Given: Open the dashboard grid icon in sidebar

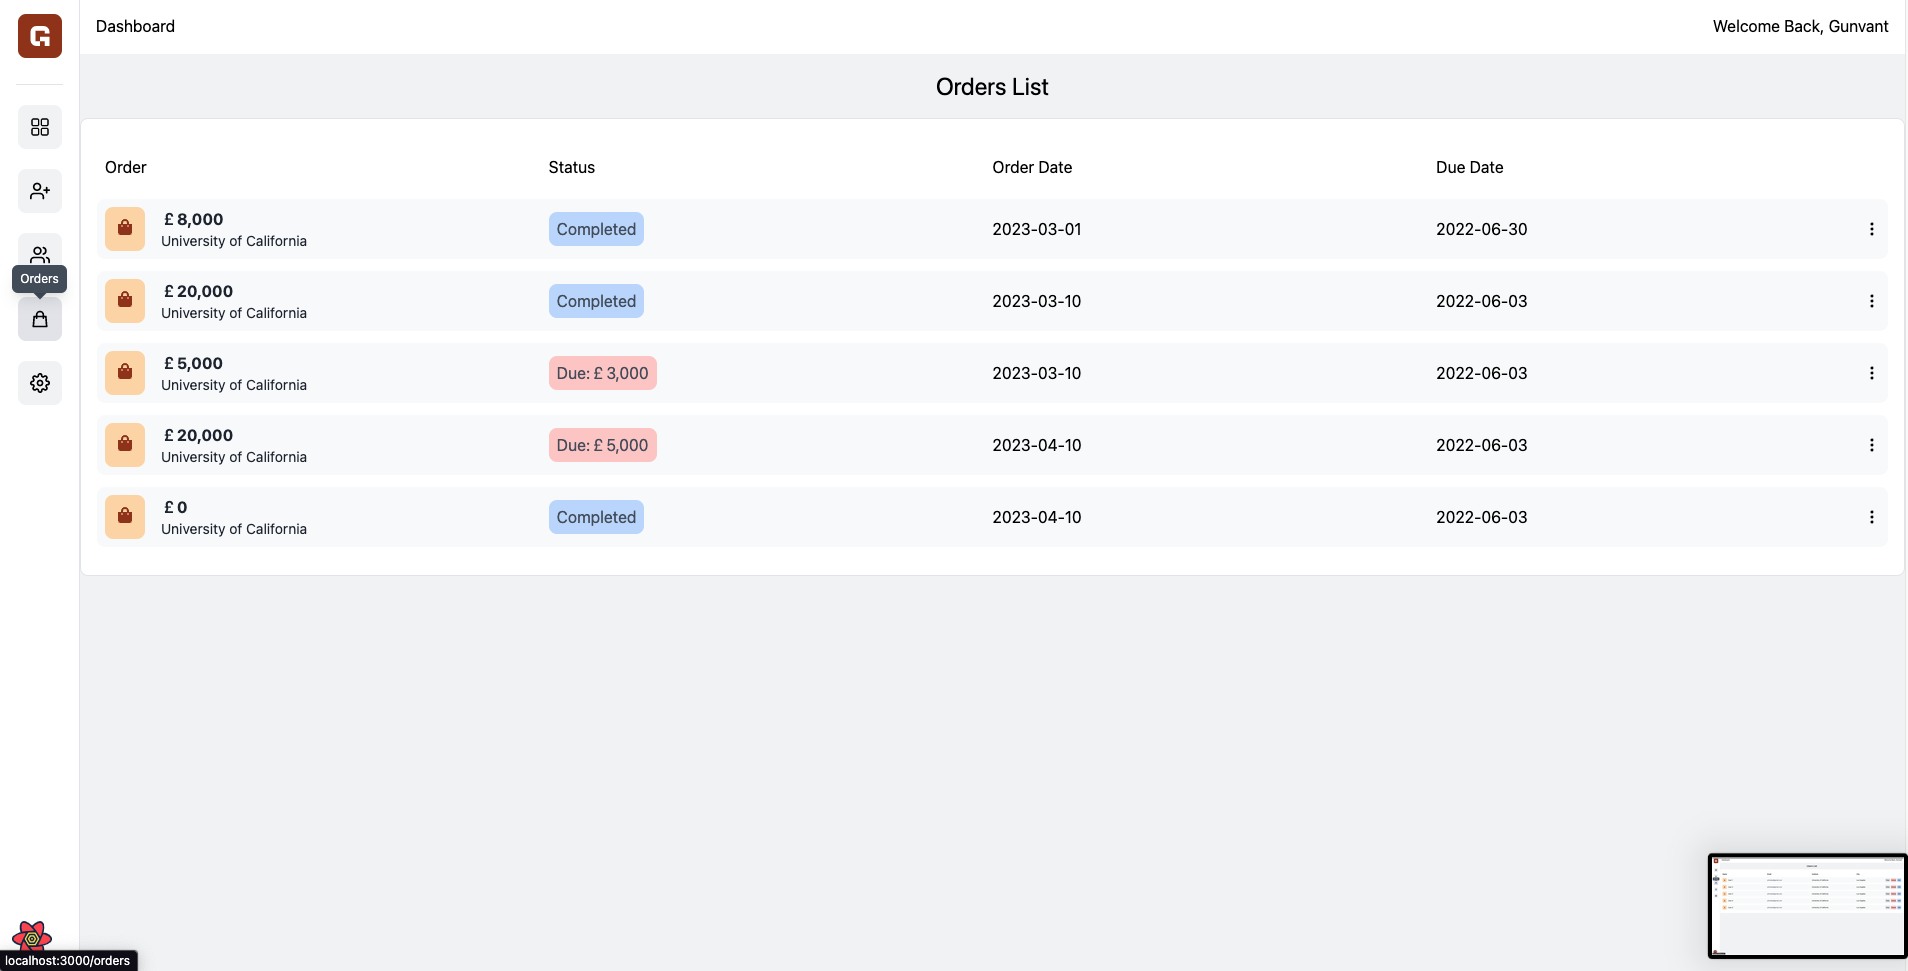Looking at the screenshot, I should (x=40, y=127).
